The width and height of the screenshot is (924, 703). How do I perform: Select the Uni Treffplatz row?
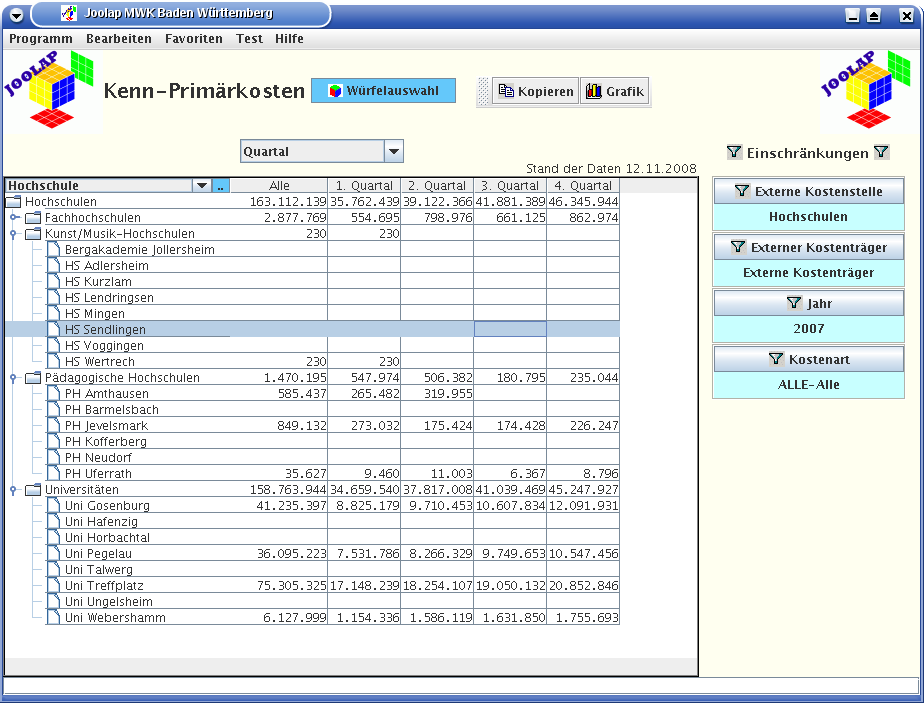(105, 586)
